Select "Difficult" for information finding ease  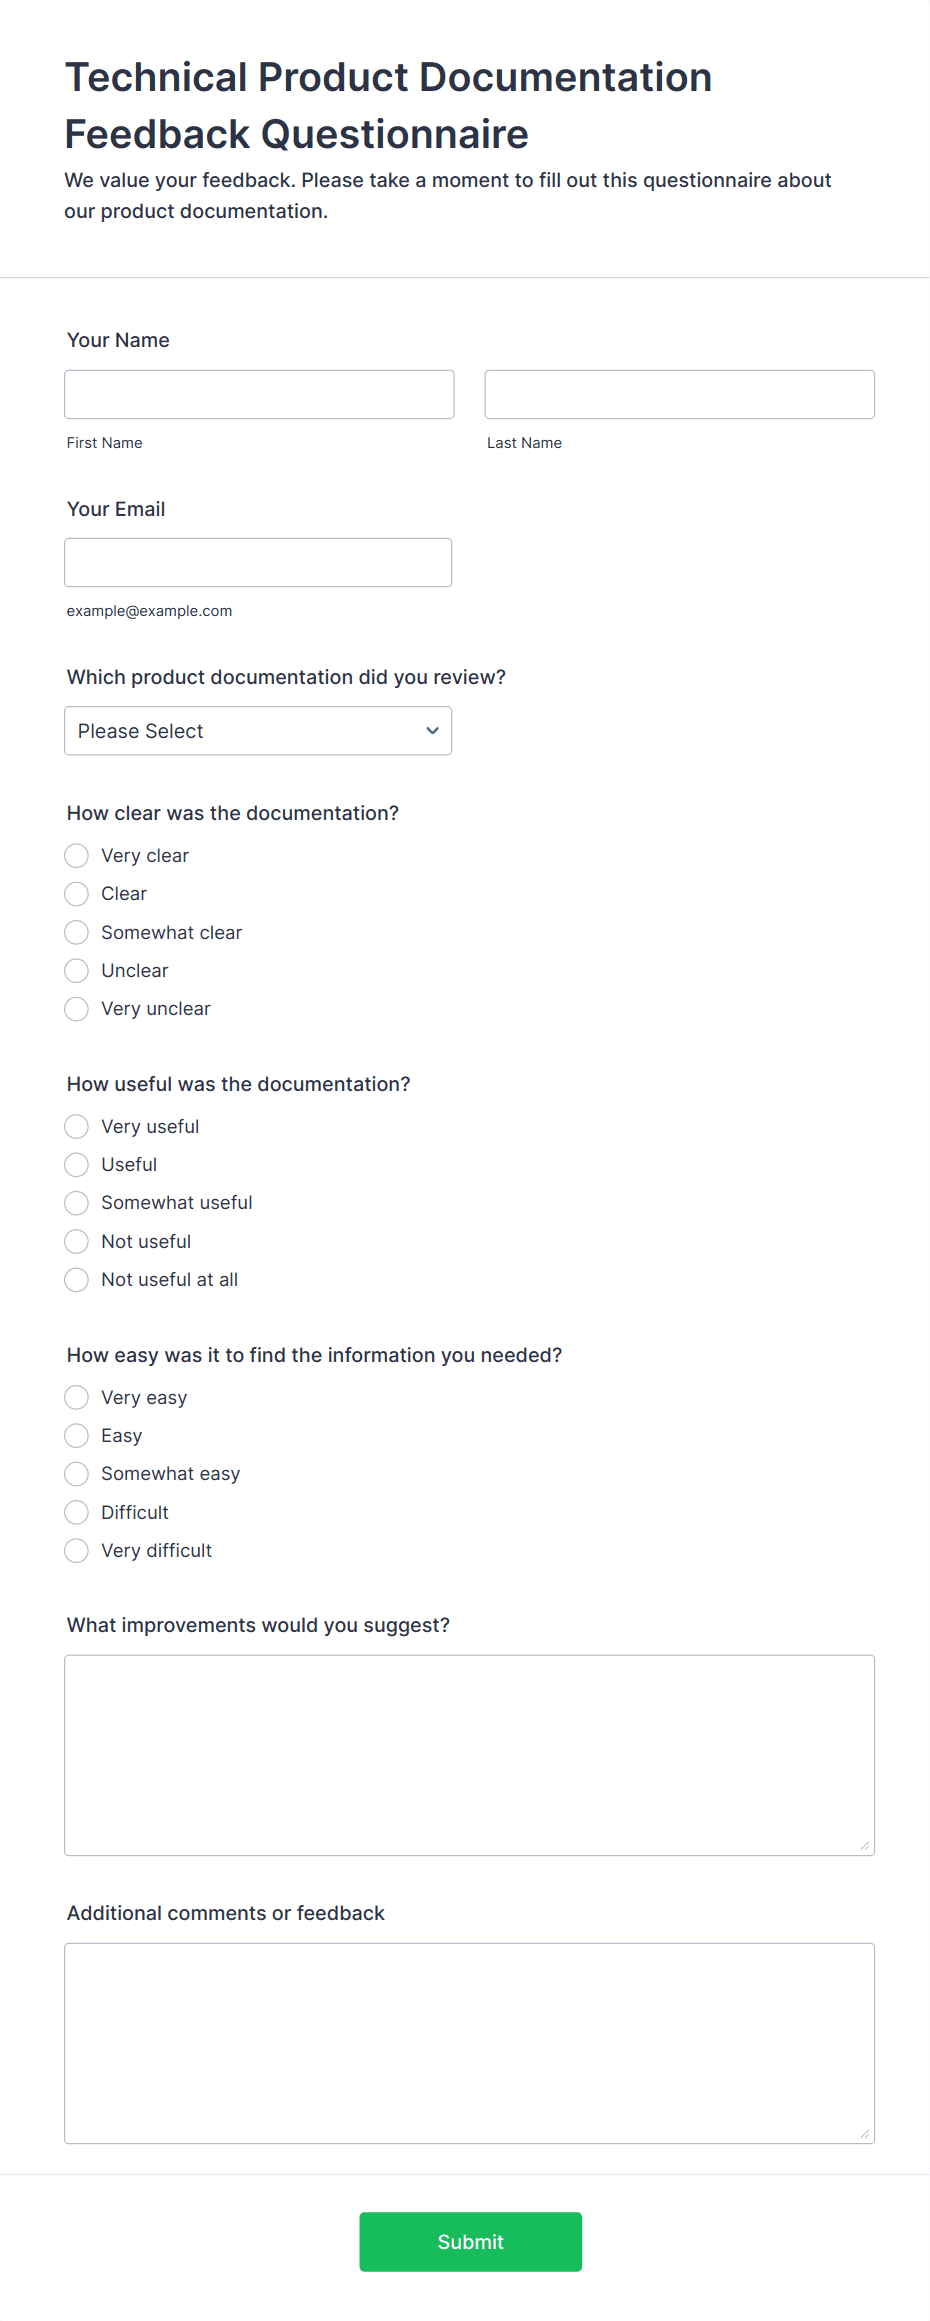(x=76, y=1512)
